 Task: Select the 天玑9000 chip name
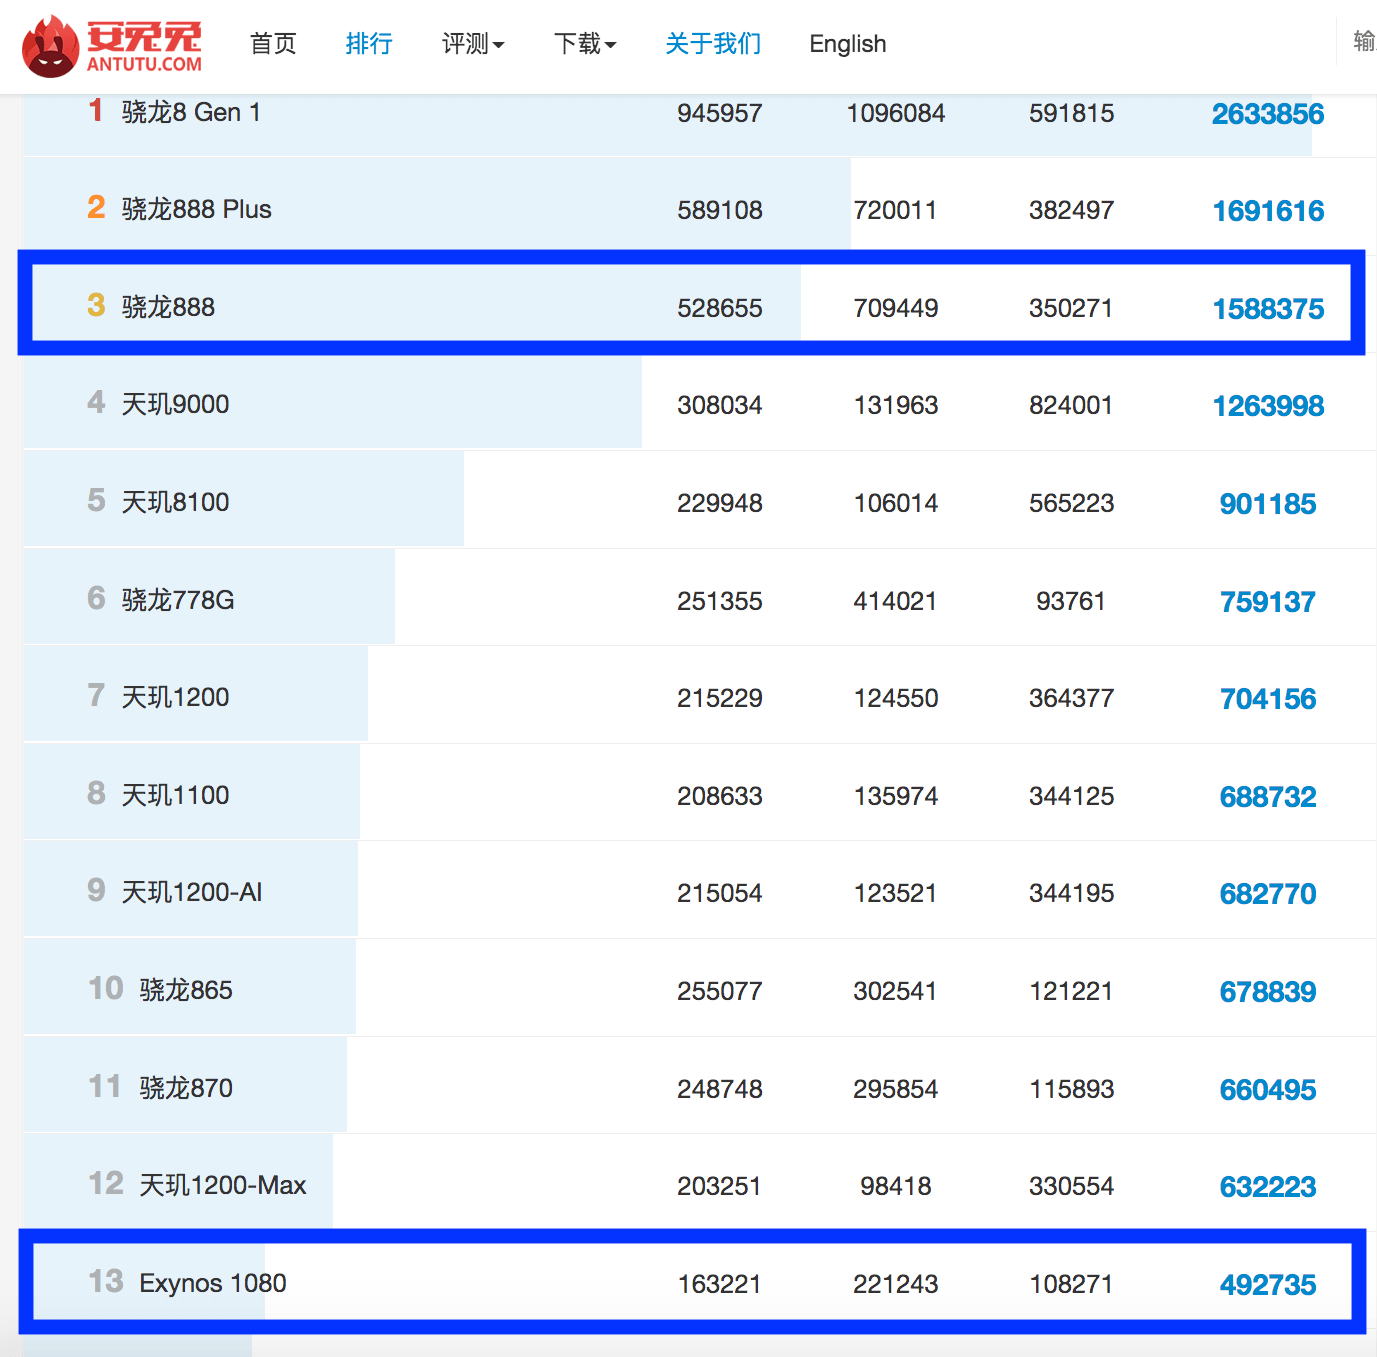point(175,404)
